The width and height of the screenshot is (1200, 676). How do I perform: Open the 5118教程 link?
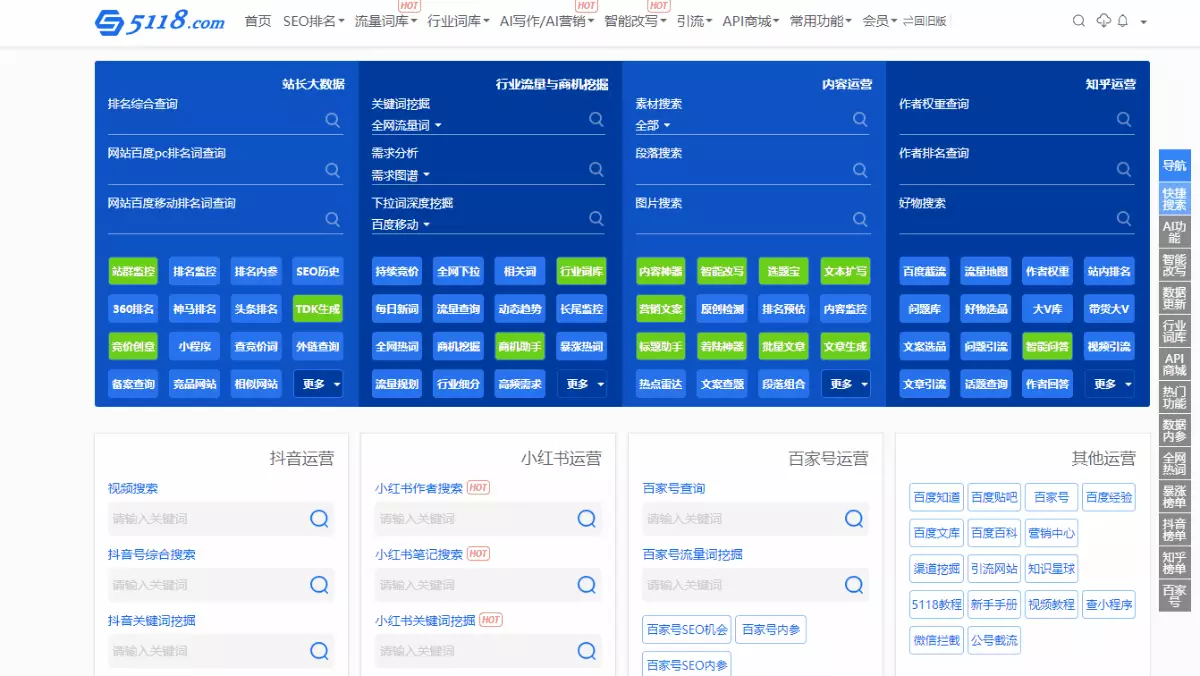tap(936, 605)
